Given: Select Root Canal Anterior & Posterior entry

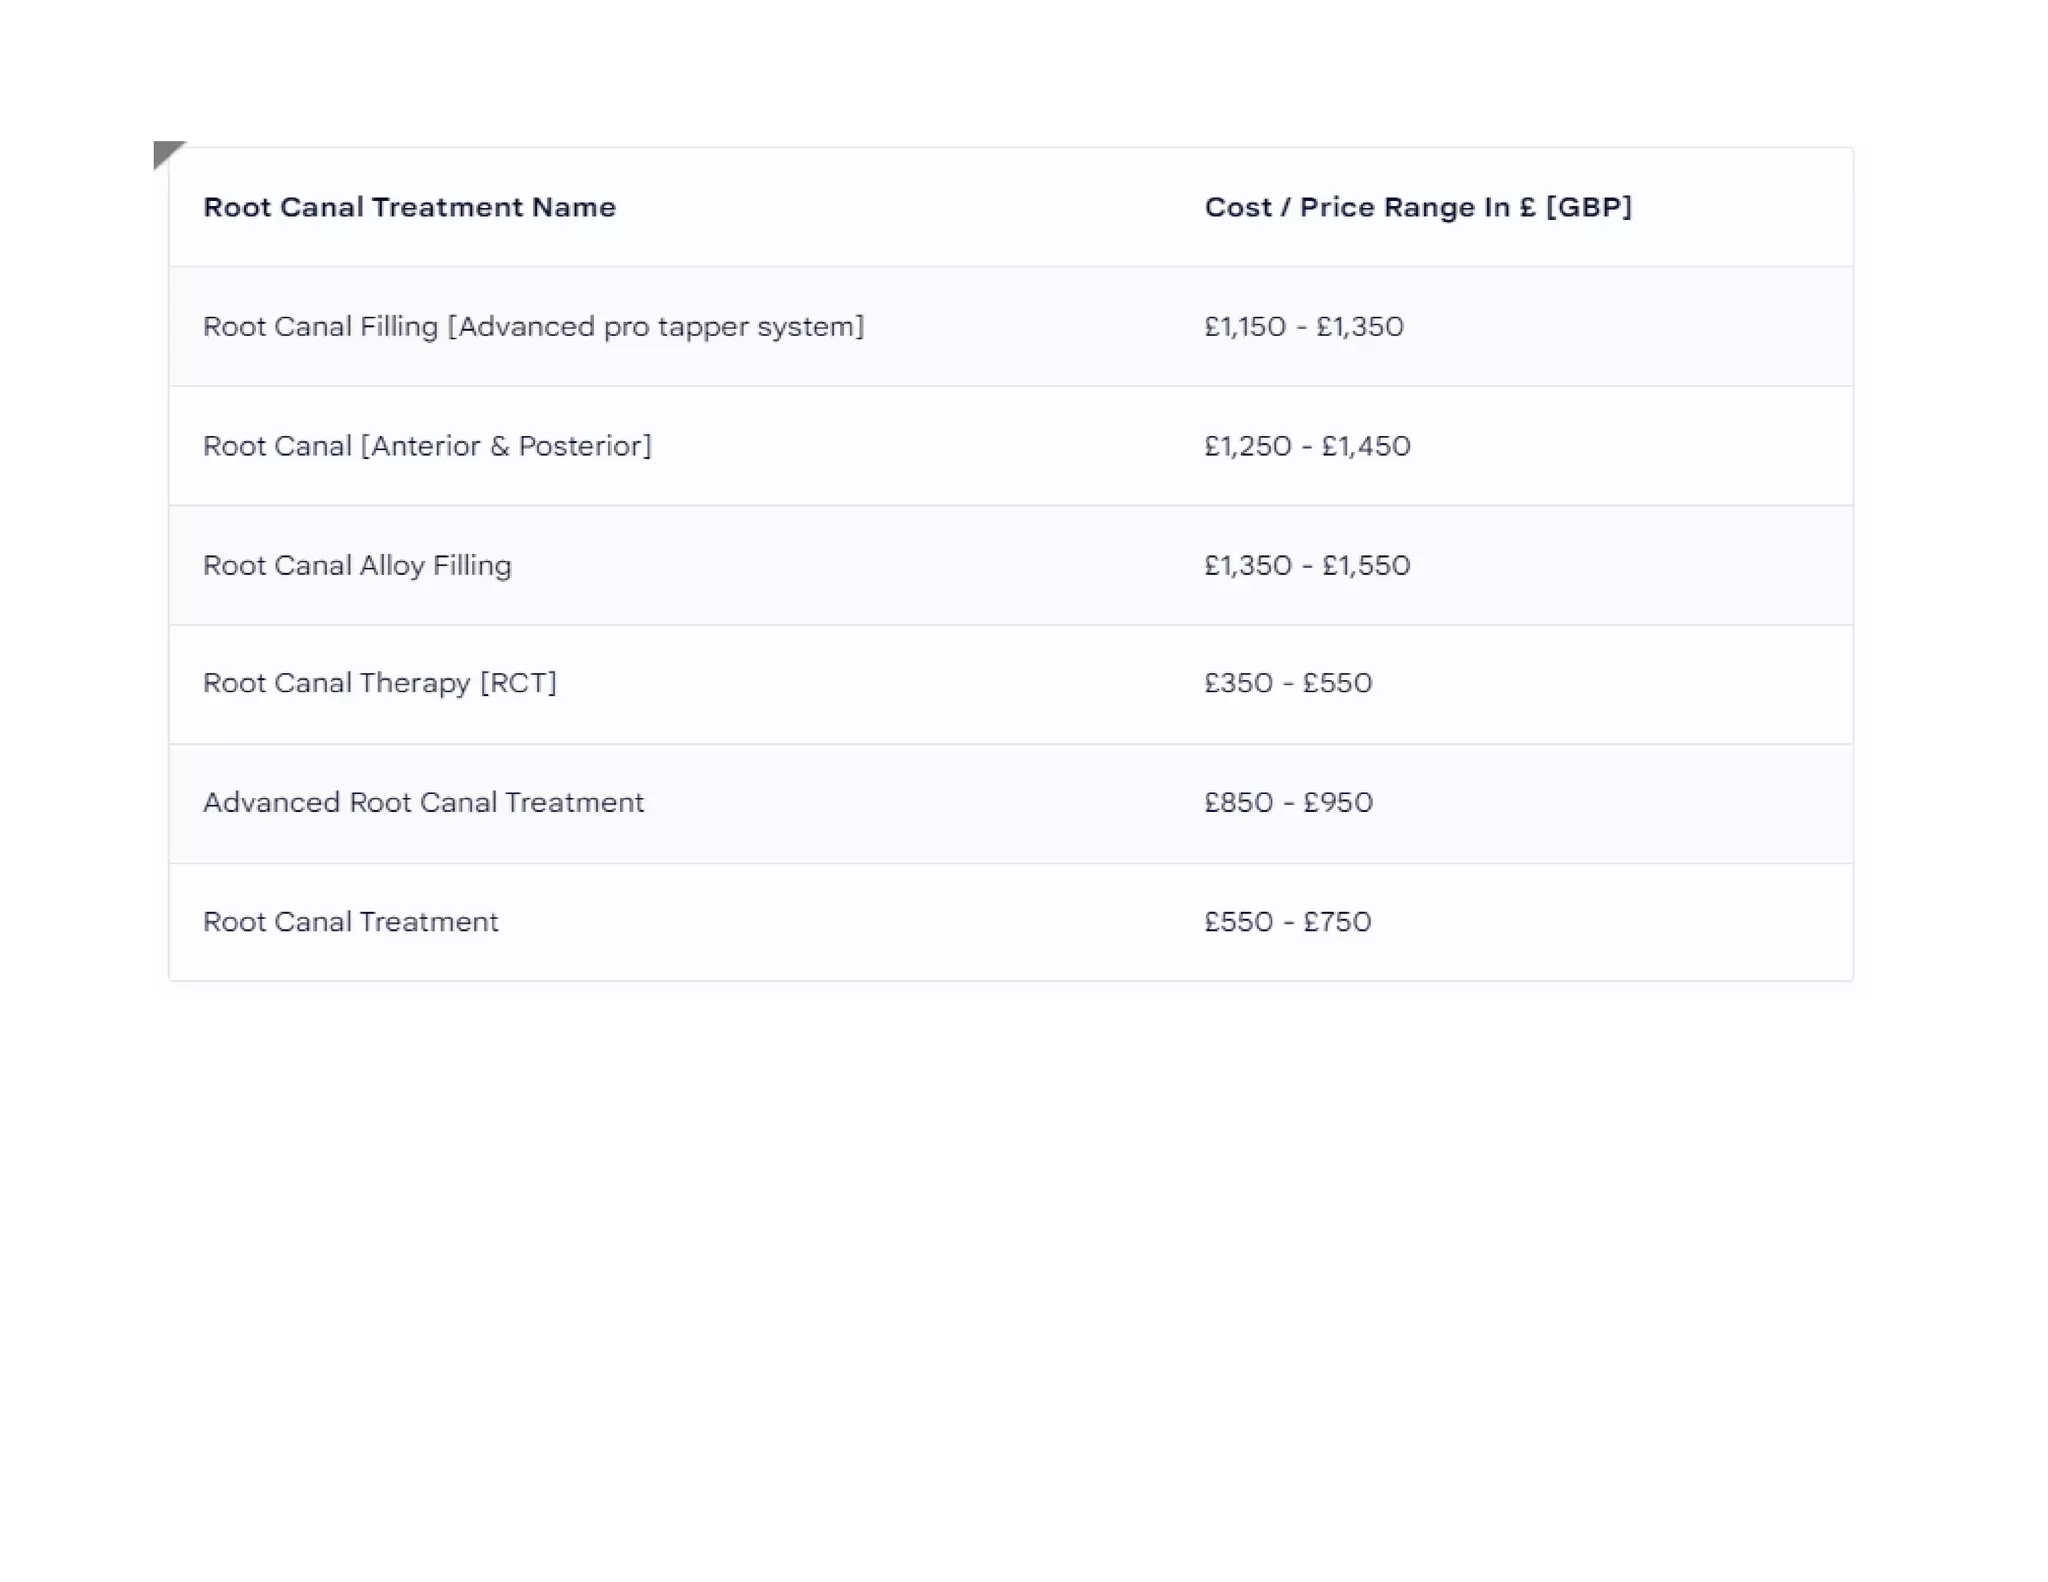Looking at the screenshot, I should click(x=427, y=446).
